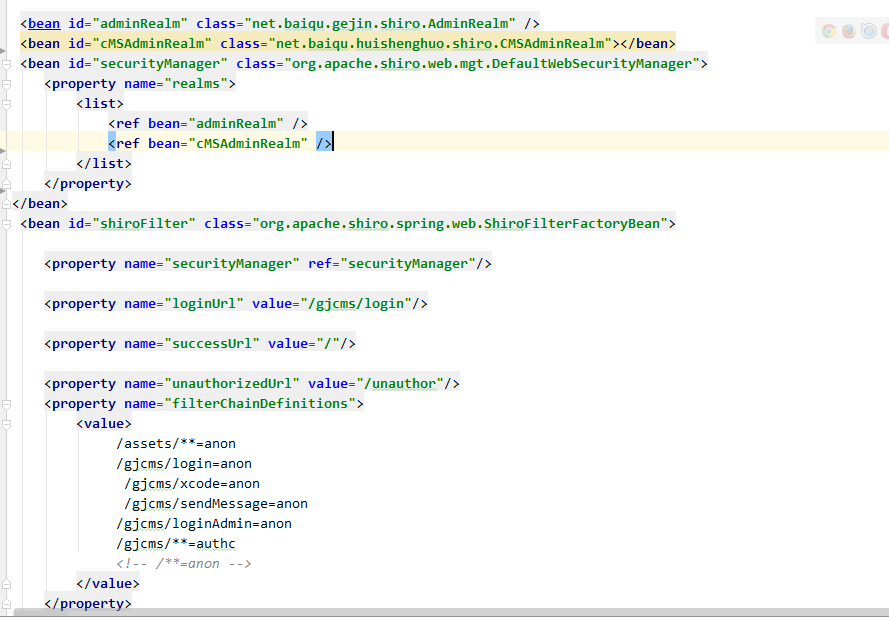This screenshot has width=889, height=617.
Task: Click the underlined bean tag on adminRealm line
Action: tap(44, 24)
